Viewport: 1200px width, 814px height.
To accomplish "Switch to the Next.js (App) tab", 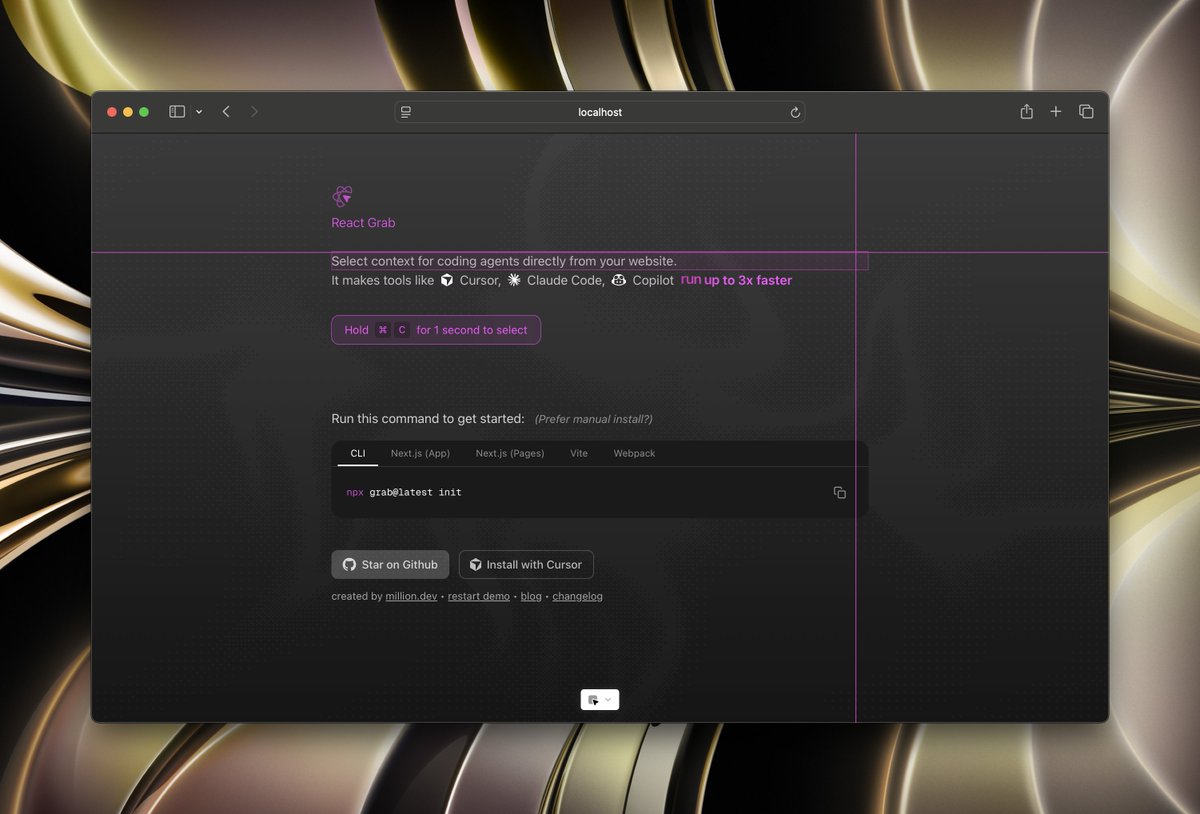I will point(421,453).
